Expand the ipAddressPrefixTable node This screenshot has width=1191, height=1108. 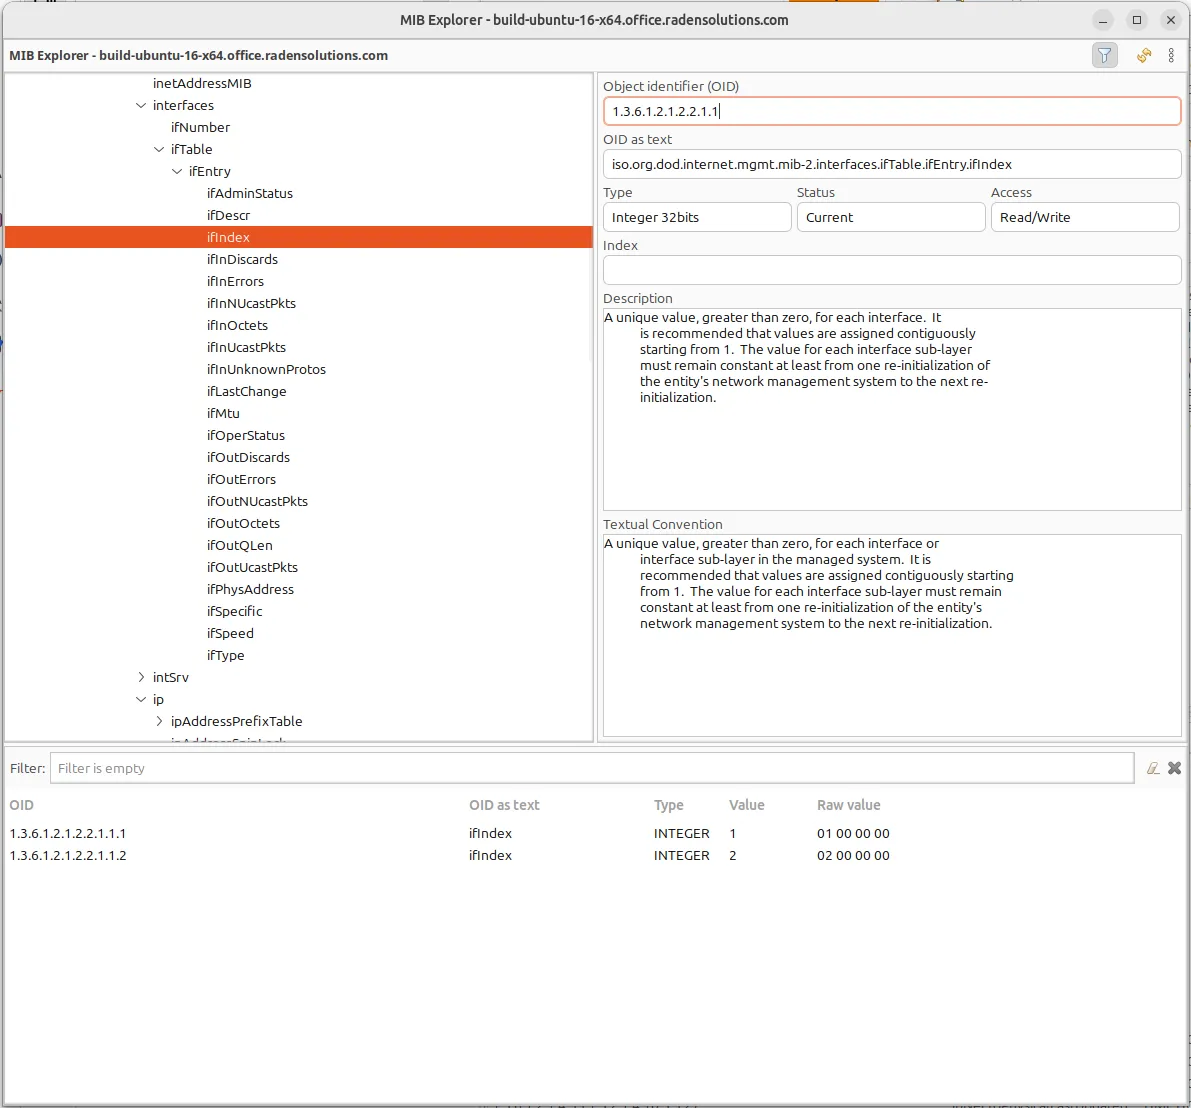(x=158, y=721)
